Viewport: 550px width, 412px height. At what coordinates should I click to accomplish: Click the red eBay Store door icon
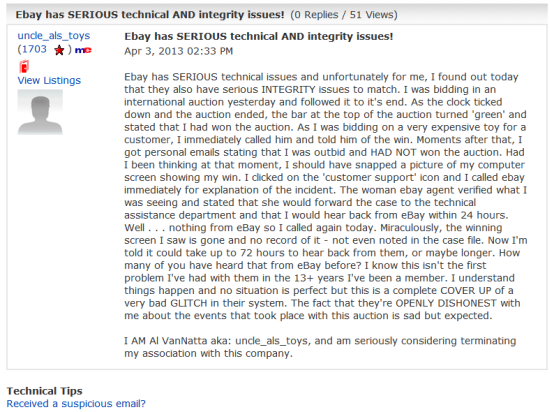click(24, 66)
